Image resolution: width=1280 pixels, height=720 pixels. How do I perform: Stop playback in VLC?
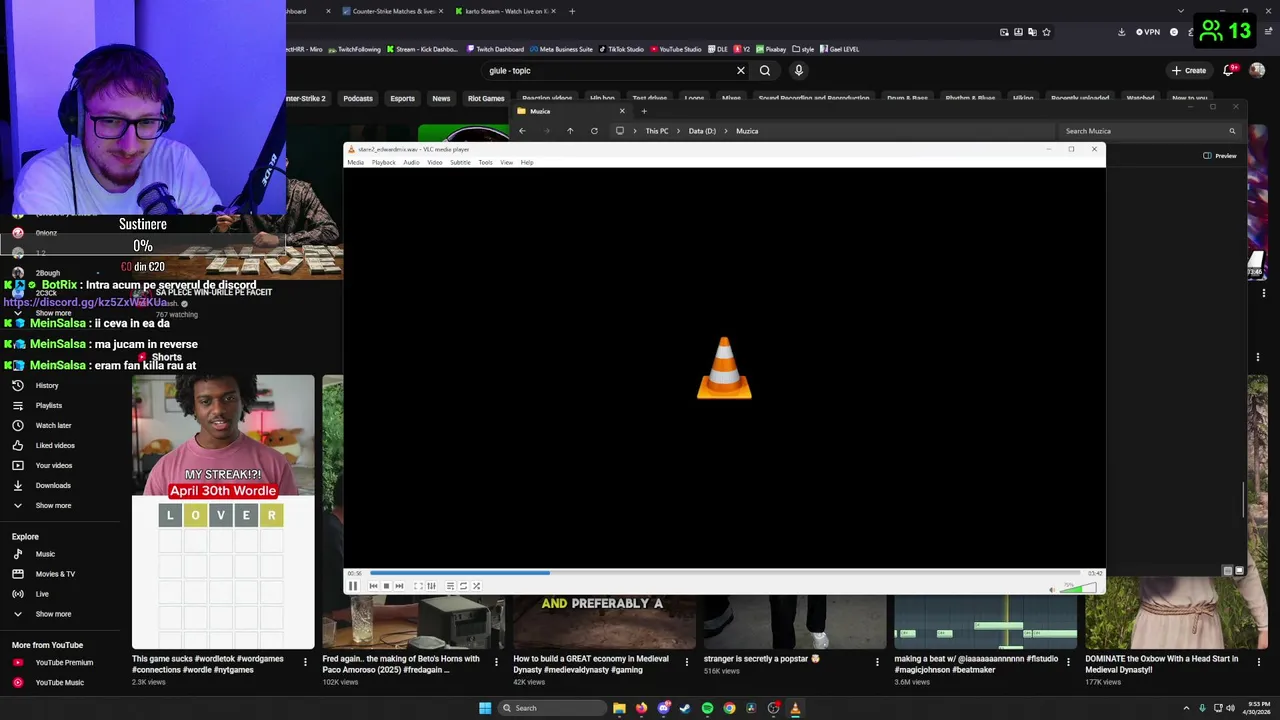click(386, 586)
